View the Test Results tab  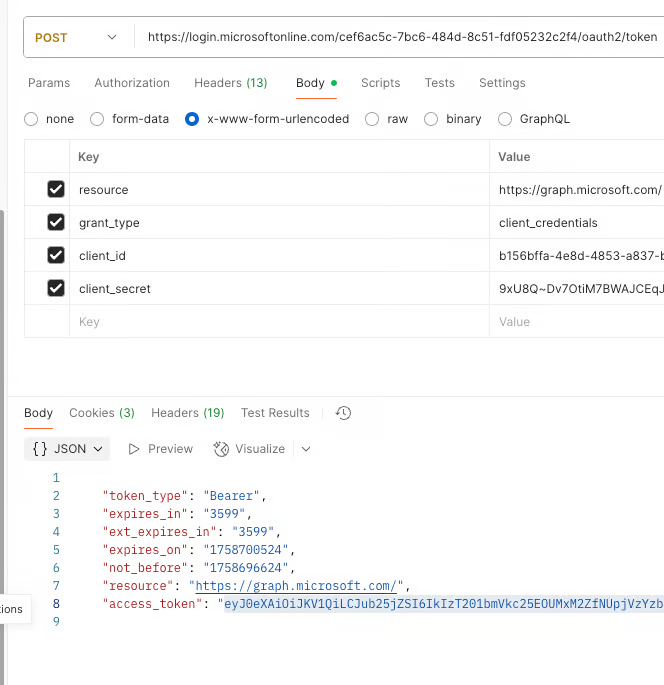(275, 413)
